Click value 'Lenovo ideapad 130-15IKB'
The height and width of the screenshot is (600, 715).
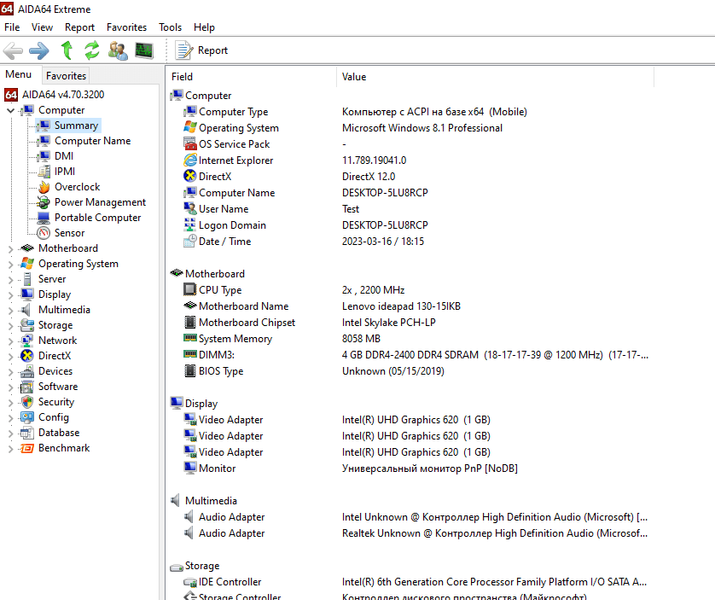401,306
